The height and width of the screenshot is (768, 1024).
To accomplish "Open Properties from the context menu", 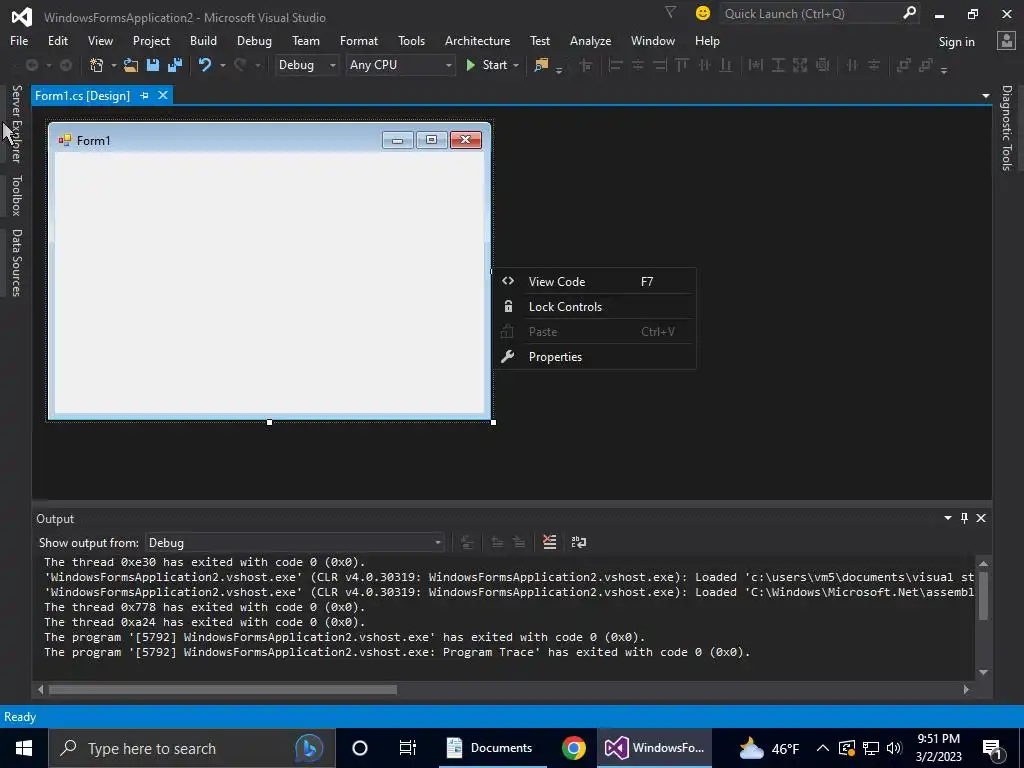I will click(594, 357).
